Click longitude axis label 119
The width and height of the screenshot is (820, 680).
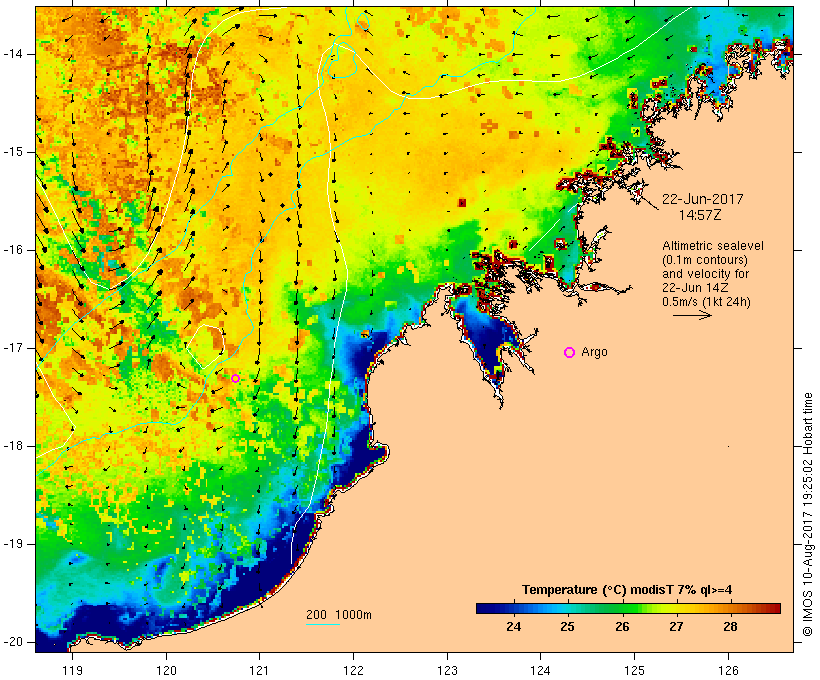(72, 670)
